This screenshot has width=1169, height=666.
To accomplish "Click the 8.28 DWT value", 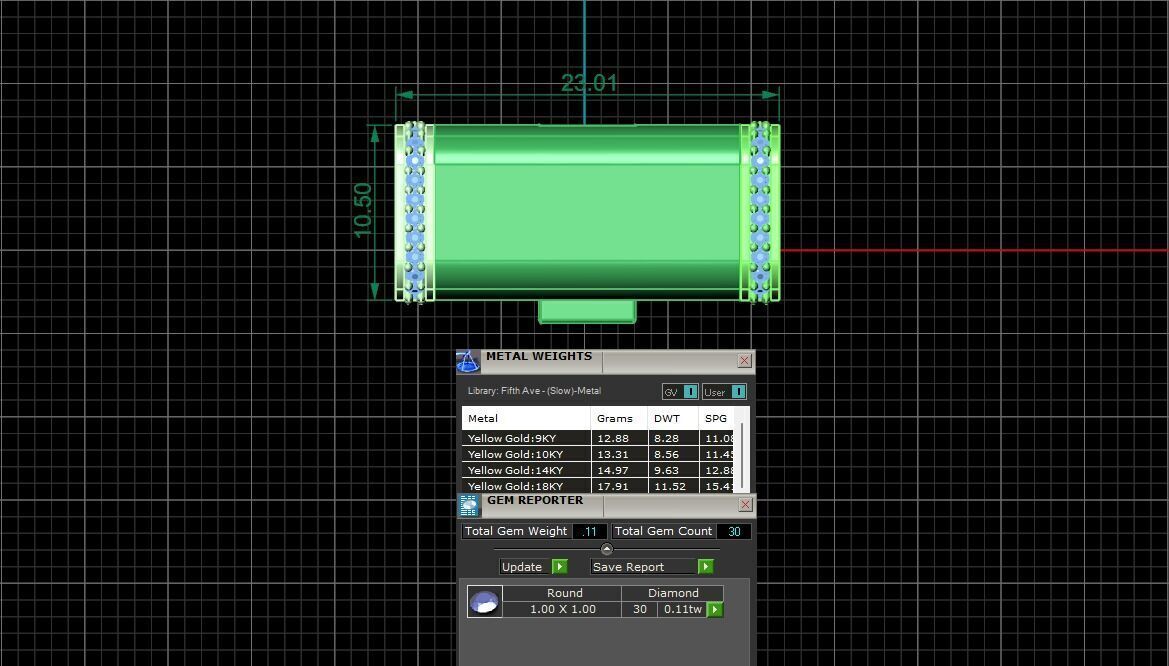I will (666, 439).
